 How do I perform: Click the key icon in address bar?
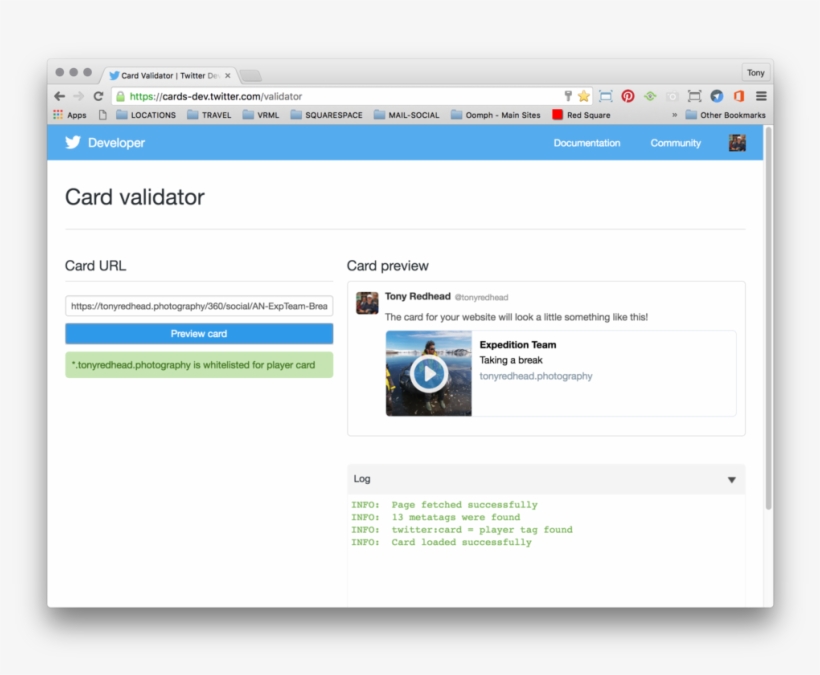tap(568, 96)
